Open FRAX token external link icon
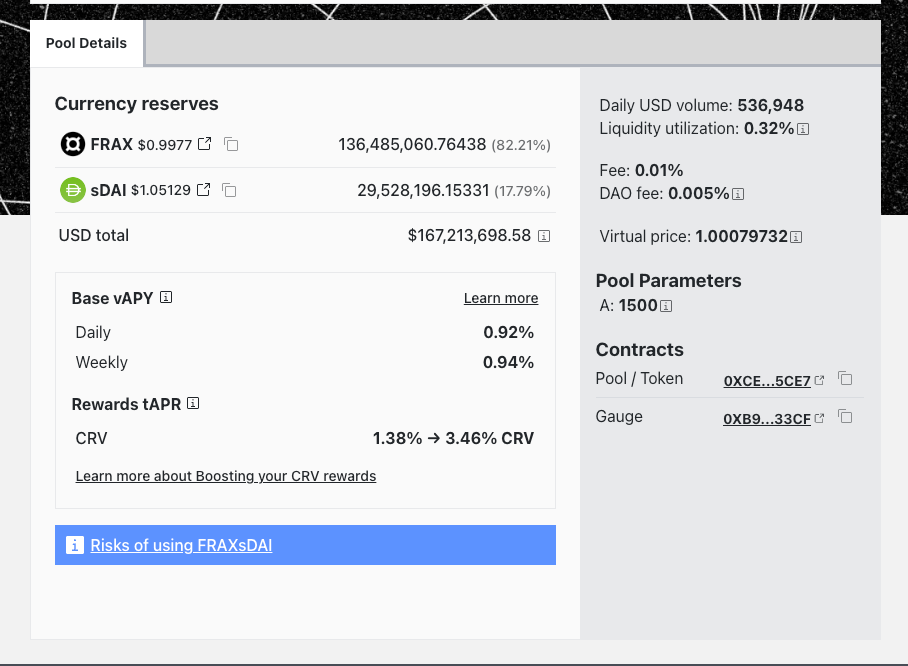 click(205, 144)
